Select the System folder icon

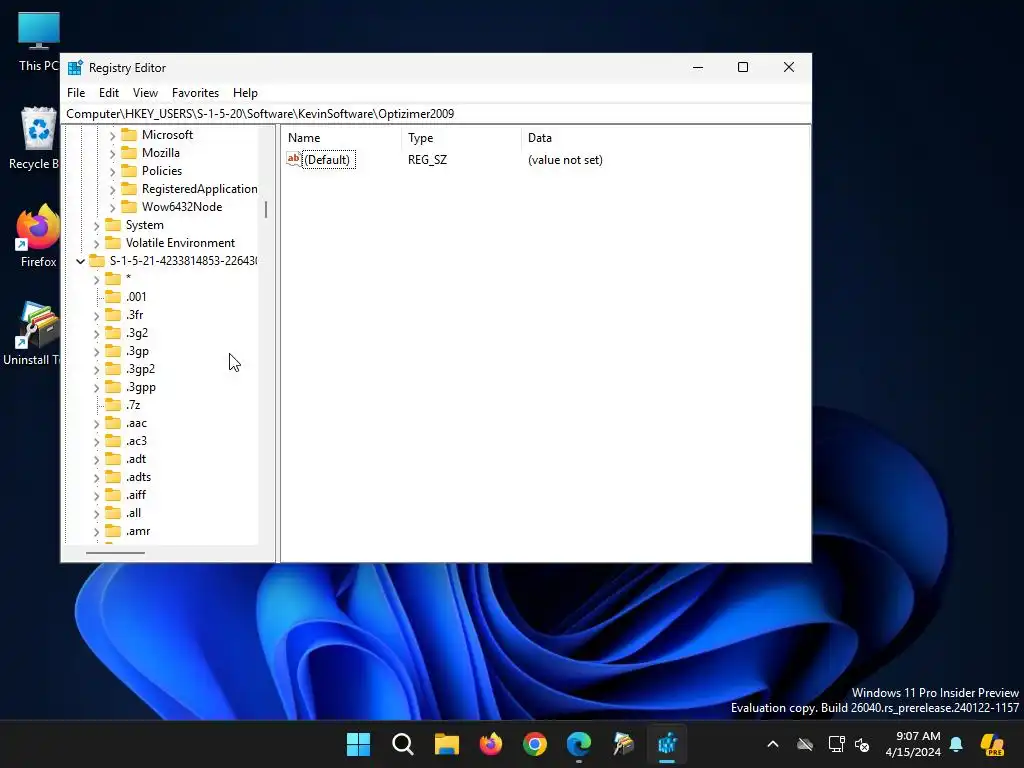113,225
